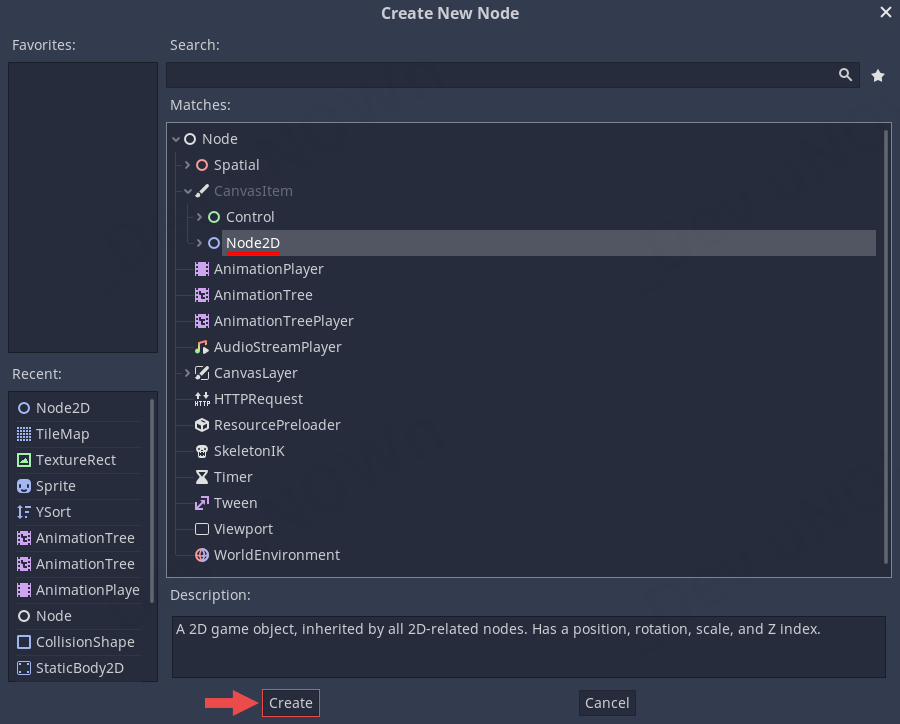Click the AnimationTree icon in Matches tree
Image resolution: width=900 pixels, height=724 pixels.
pos(202,295)
